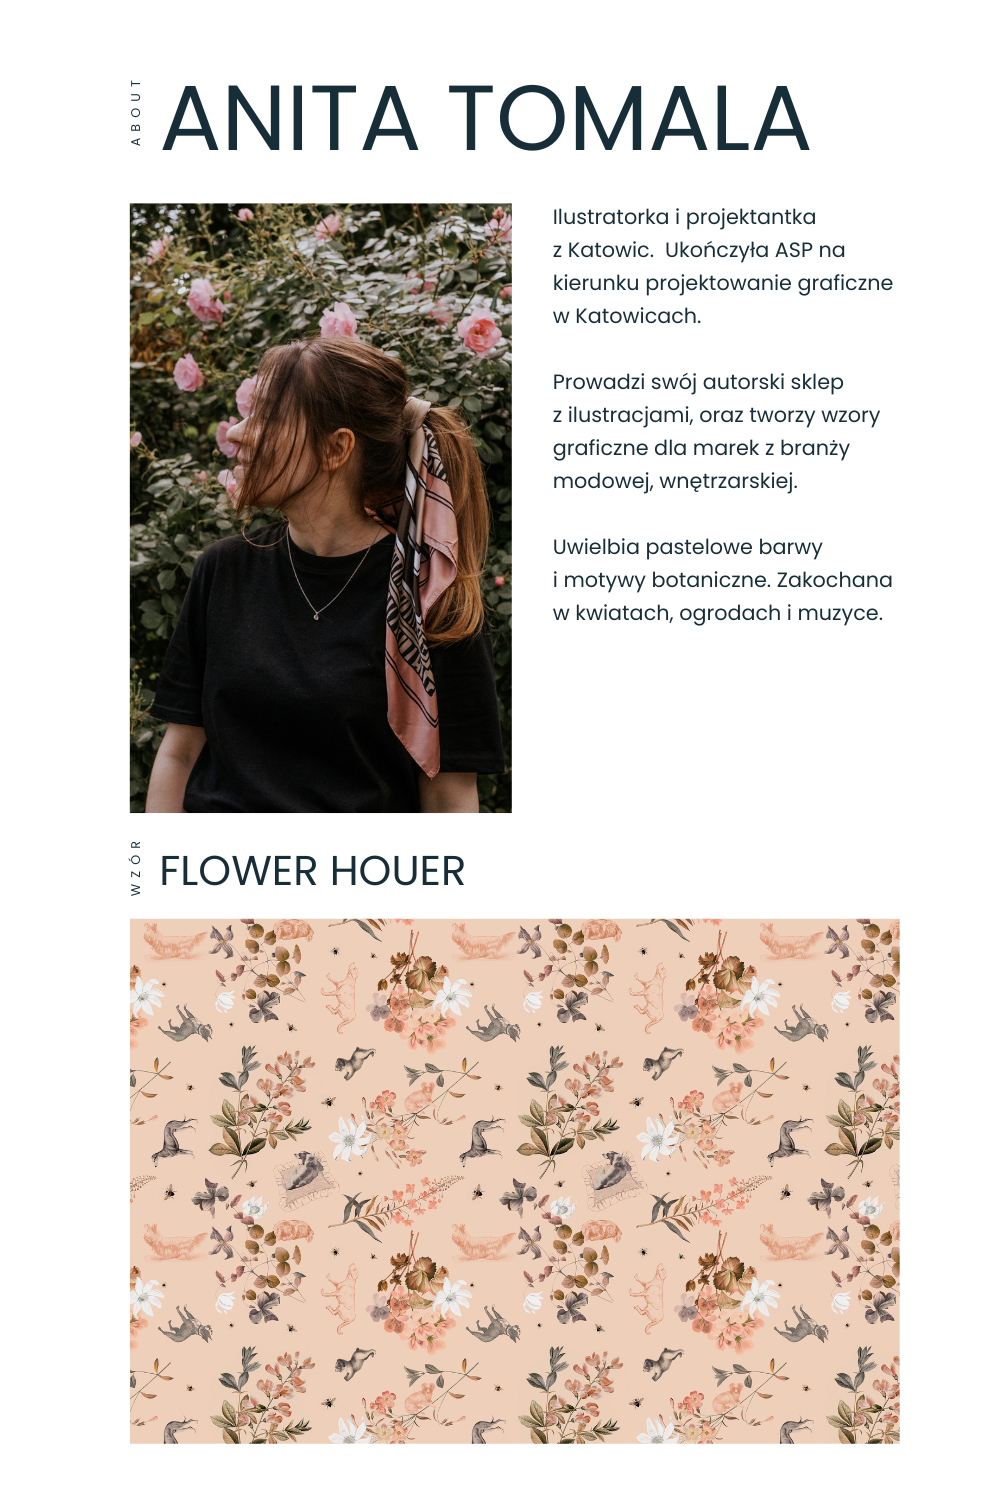The height and width of the screenshot is (1500, 1000).
Task: Click the text 'Ukończyła ASP na'
Action: (x=755, y=250)
